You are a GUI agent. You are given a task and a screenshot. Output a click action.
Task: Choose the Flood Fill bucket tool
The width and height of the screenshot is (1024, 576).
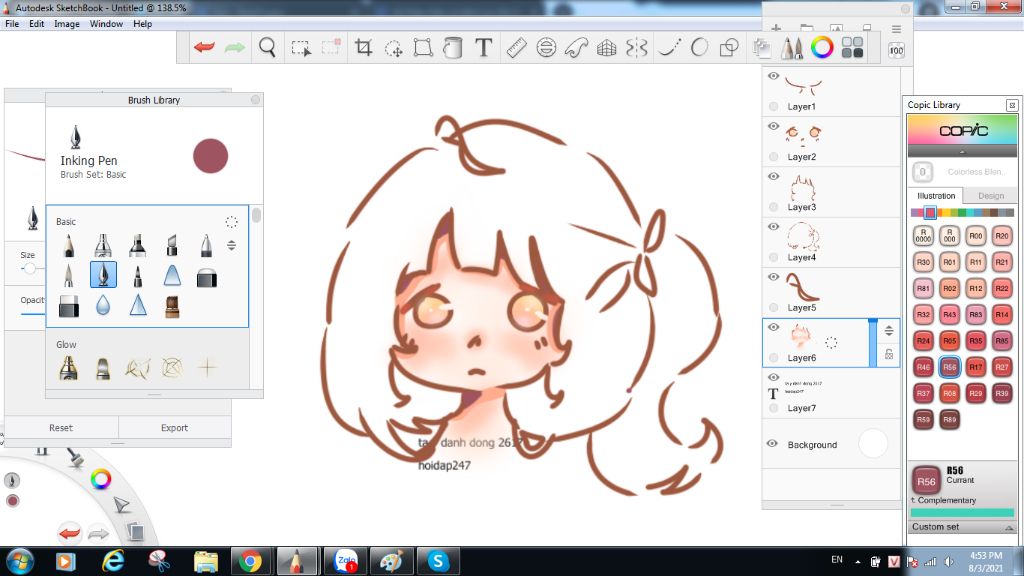(x=453, y=48)
